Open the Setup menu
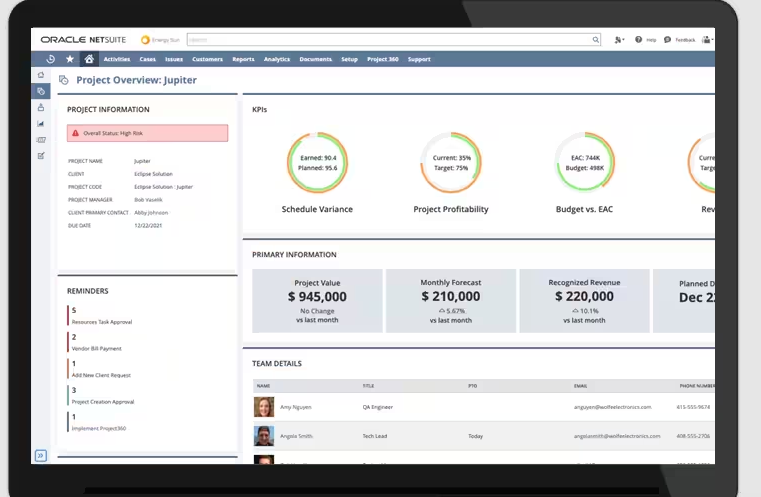 coord(349,59)
